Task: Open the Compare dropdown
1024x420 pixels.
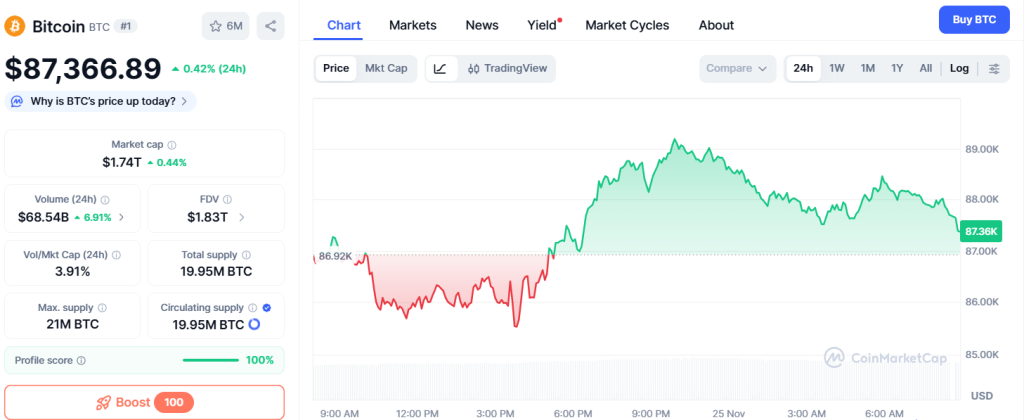Action: point(737,68)
